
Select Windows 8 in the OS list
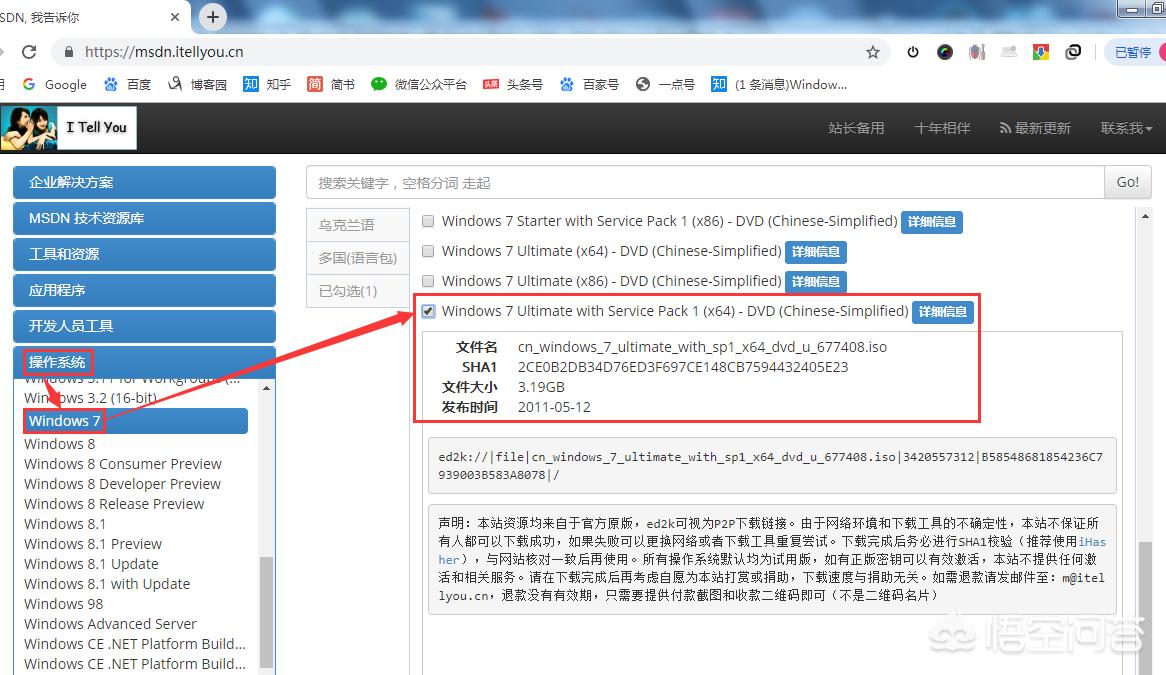(x=59, y=444)
